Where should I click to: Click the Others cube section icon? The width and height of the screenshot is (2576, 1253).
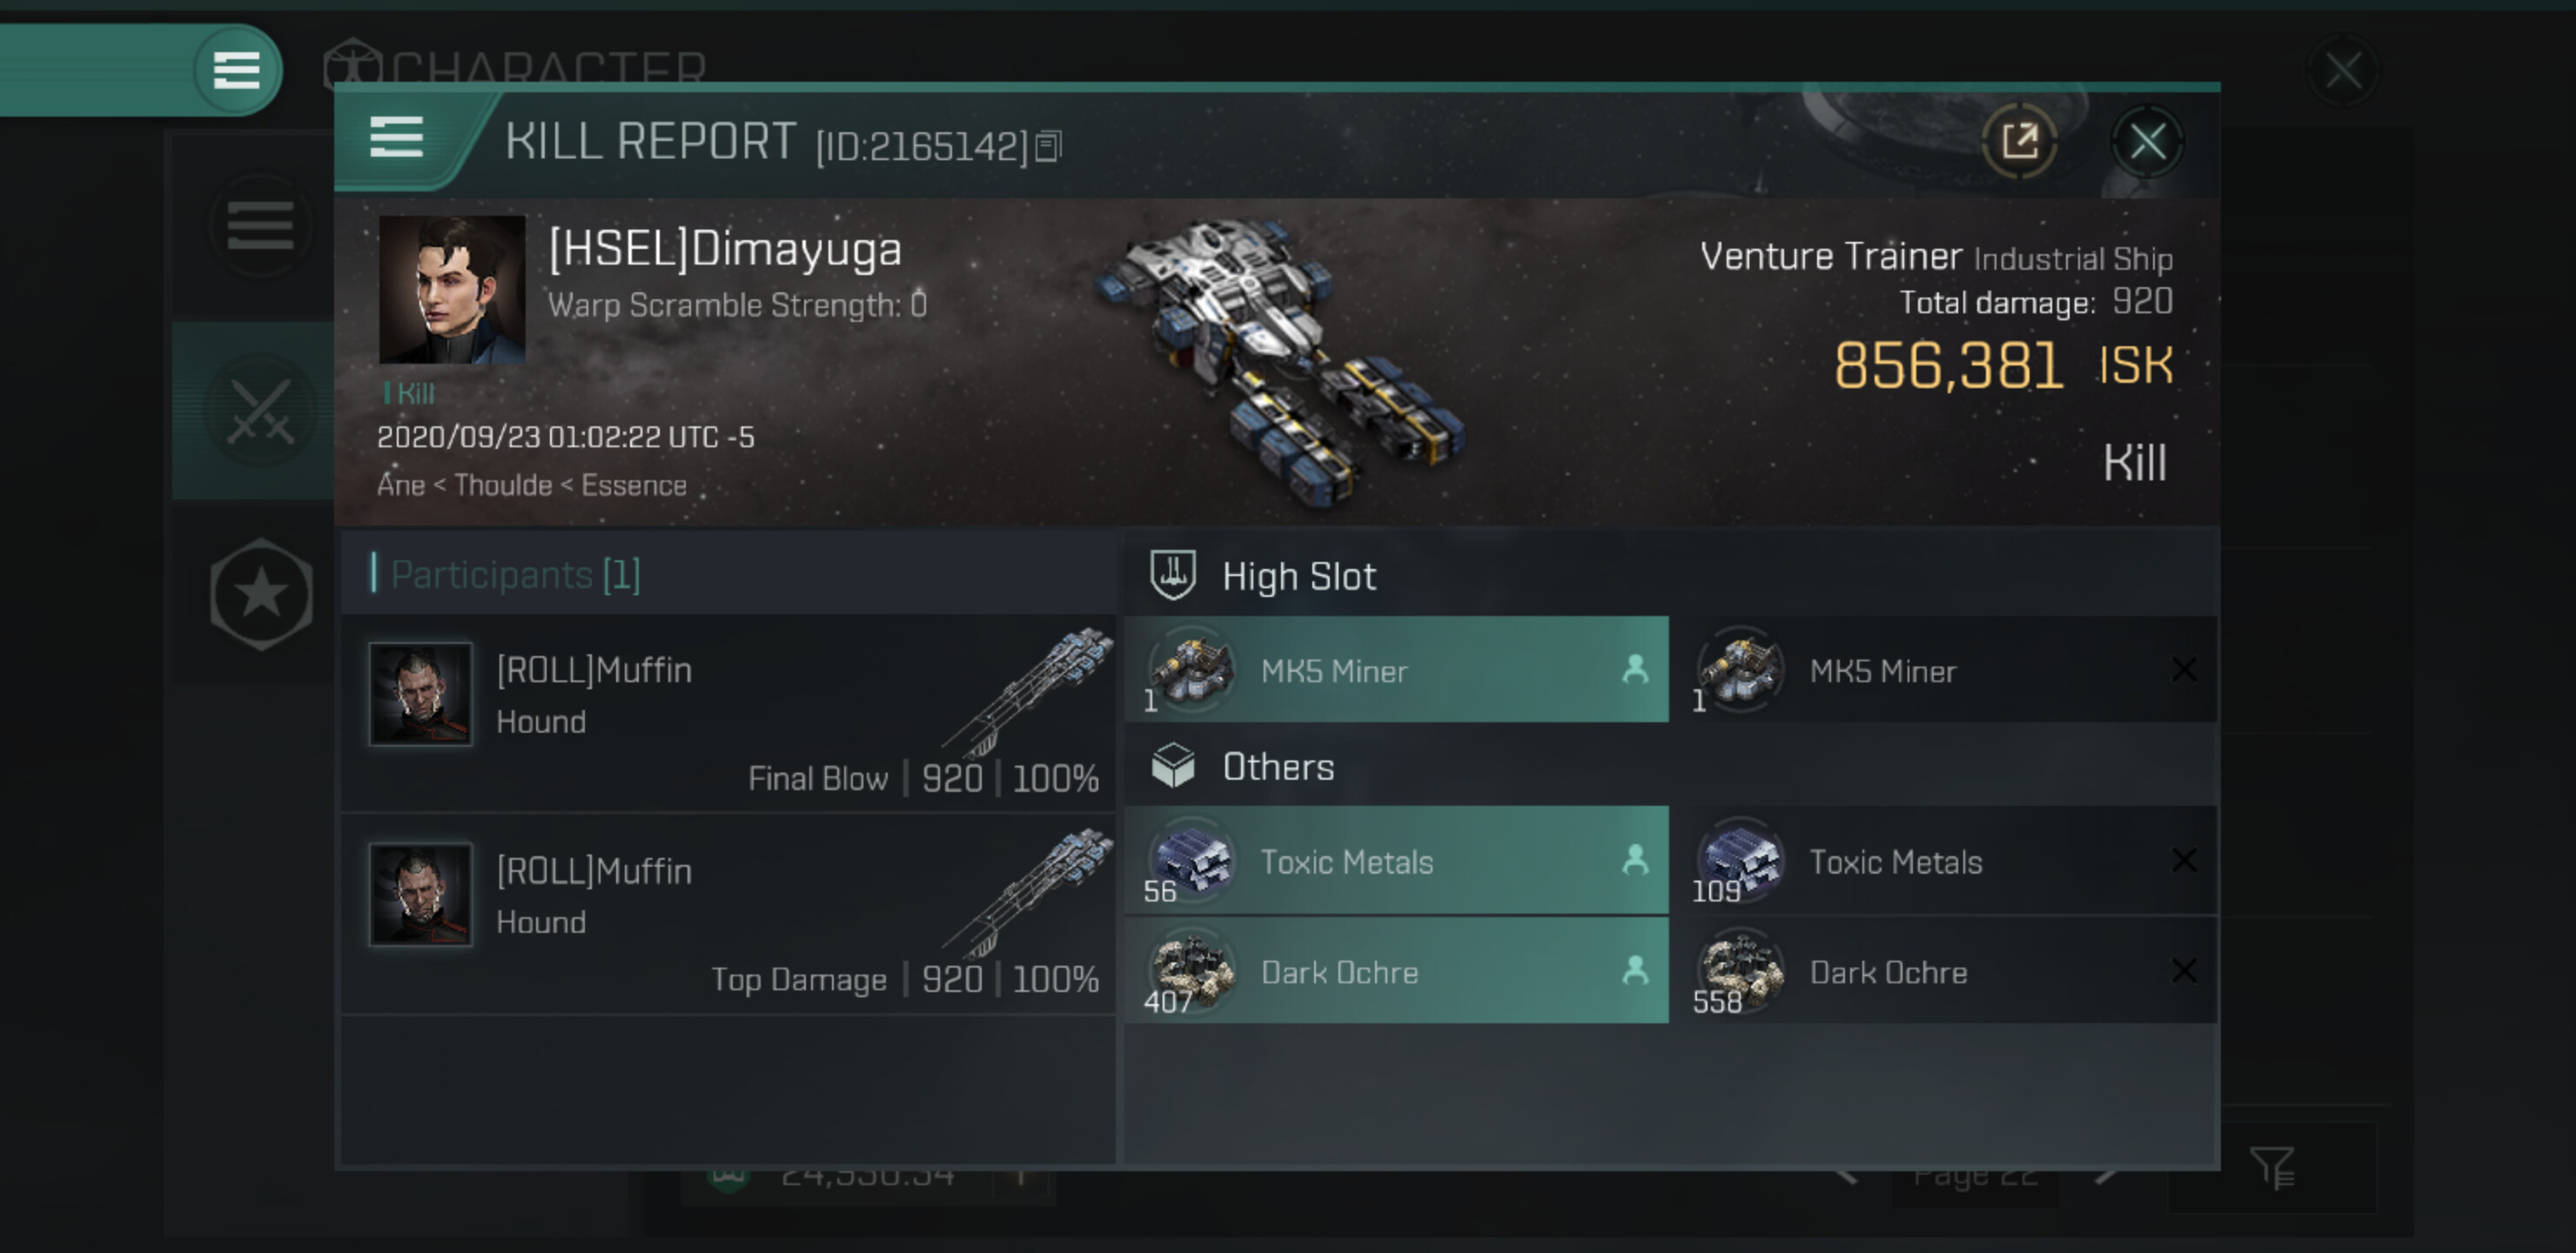pos(1172,766)
